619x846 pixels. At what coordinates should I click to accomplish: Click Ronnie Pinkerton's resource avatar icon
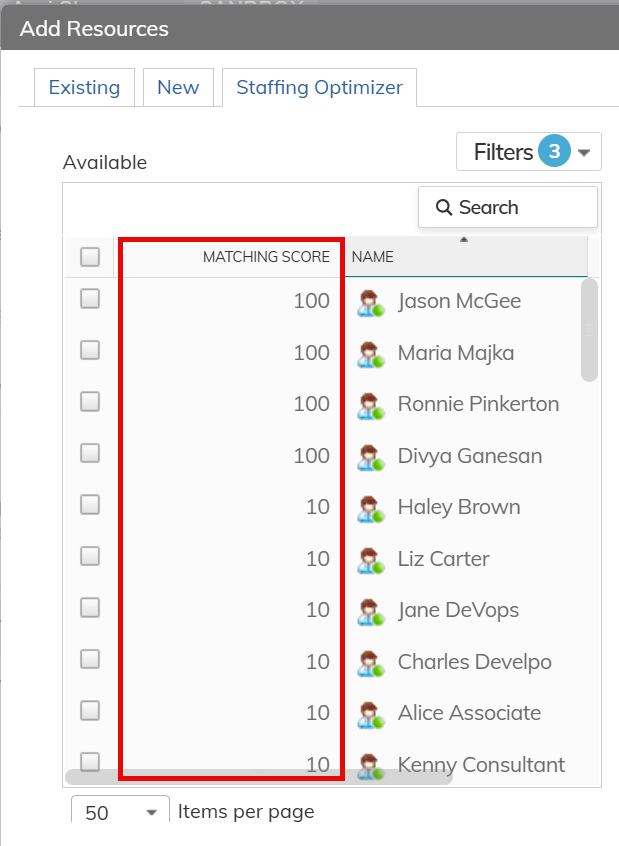pyautogui.click(x=371, y=405)
